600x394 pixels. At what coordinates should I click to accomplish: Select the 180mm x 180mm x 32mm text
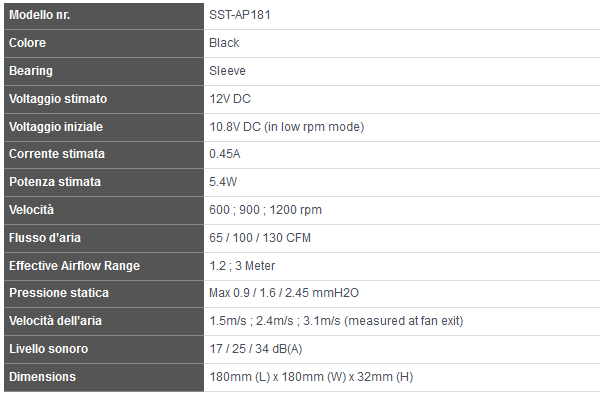tap(311, 377)
